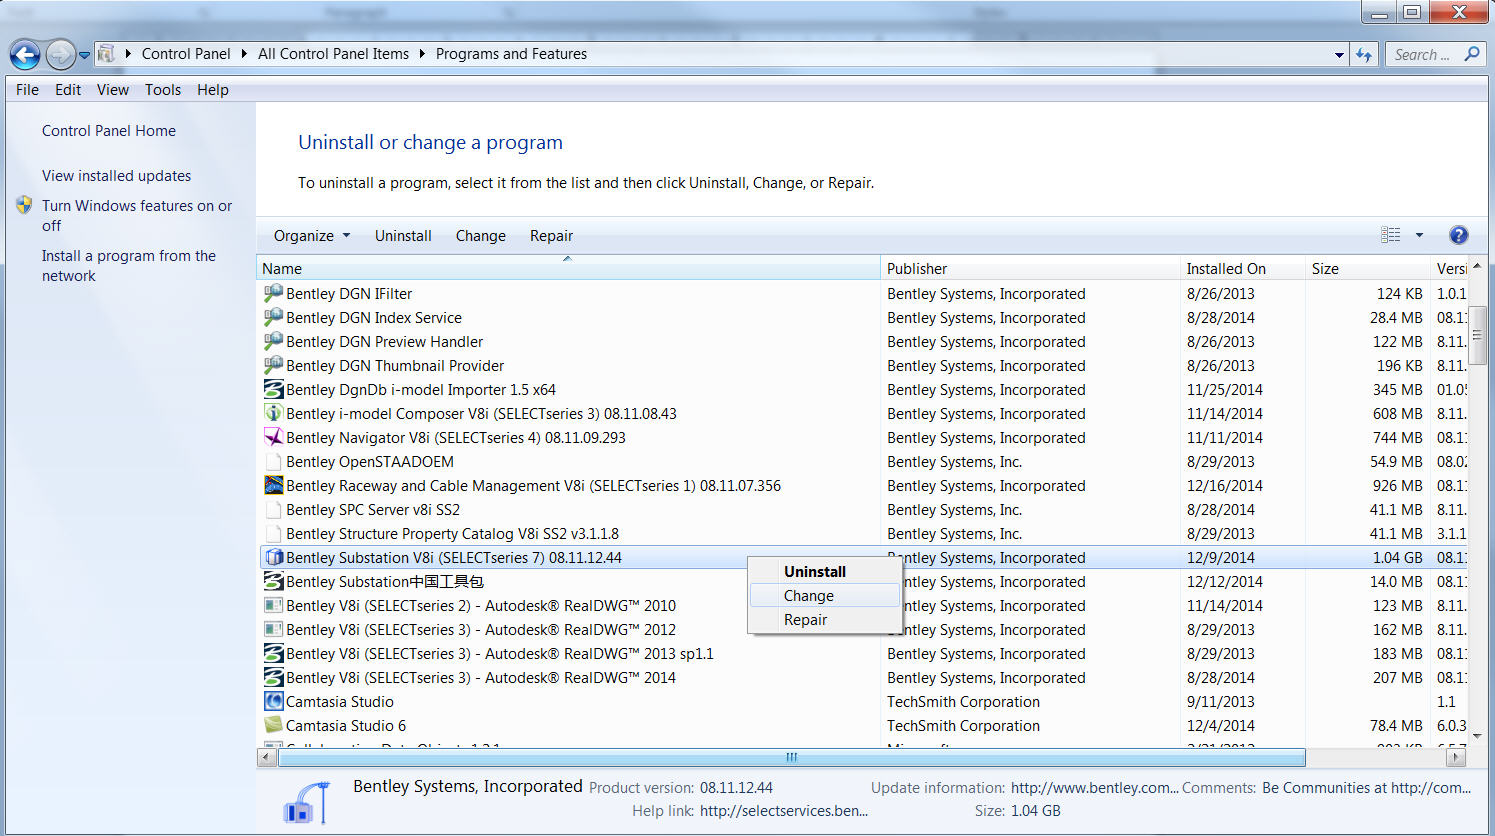Screen dimensions: 1495x836
Task: Click the Forward navigation arrow
Action: (x=60, y=54)
